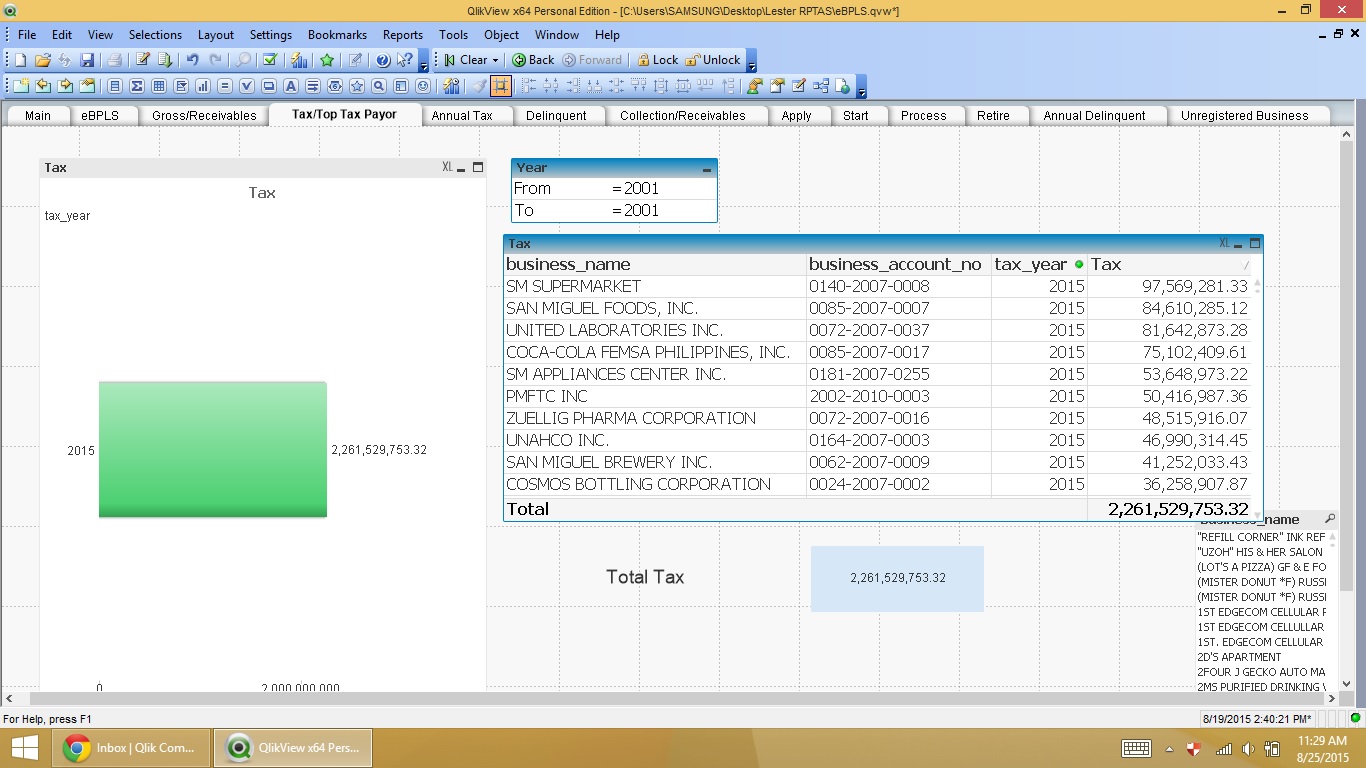Create a new chart object icon

(202, 86)
